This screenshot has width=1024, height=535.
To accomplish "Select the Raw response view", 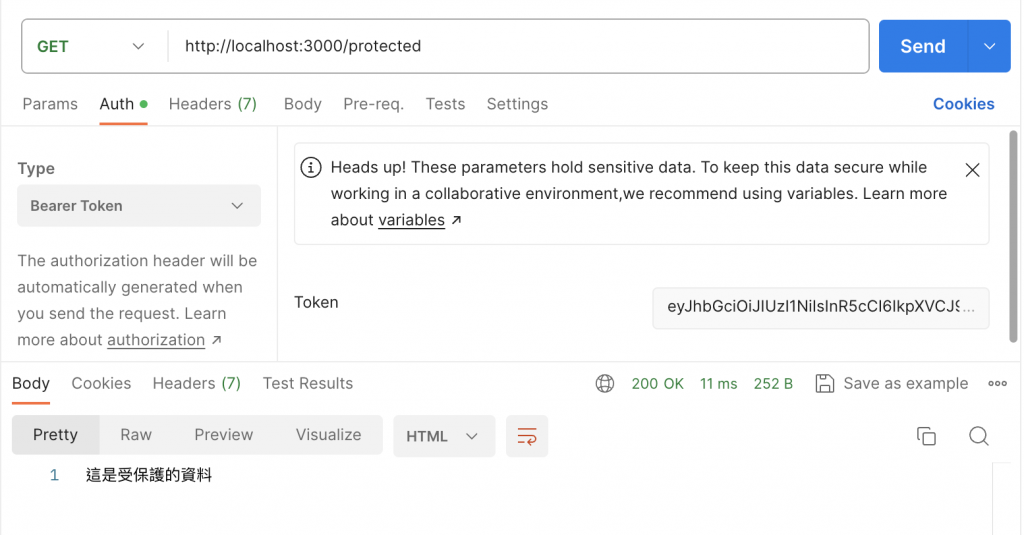I will [136, 435].
